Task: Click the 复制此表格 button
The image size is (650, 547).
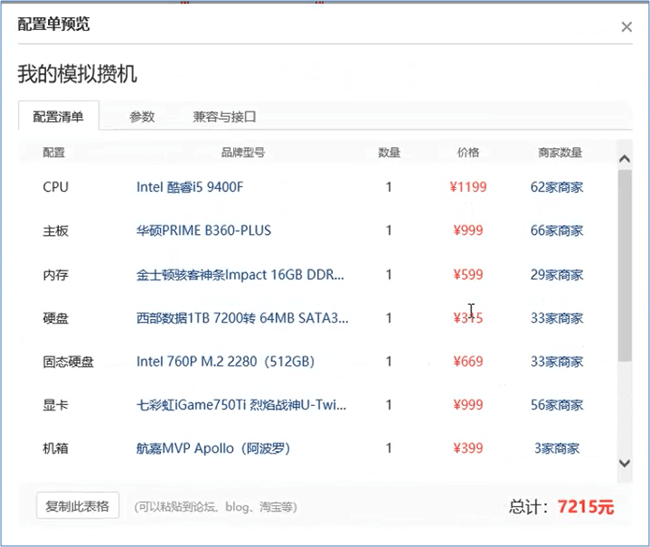Action: (x=78, y=506)
